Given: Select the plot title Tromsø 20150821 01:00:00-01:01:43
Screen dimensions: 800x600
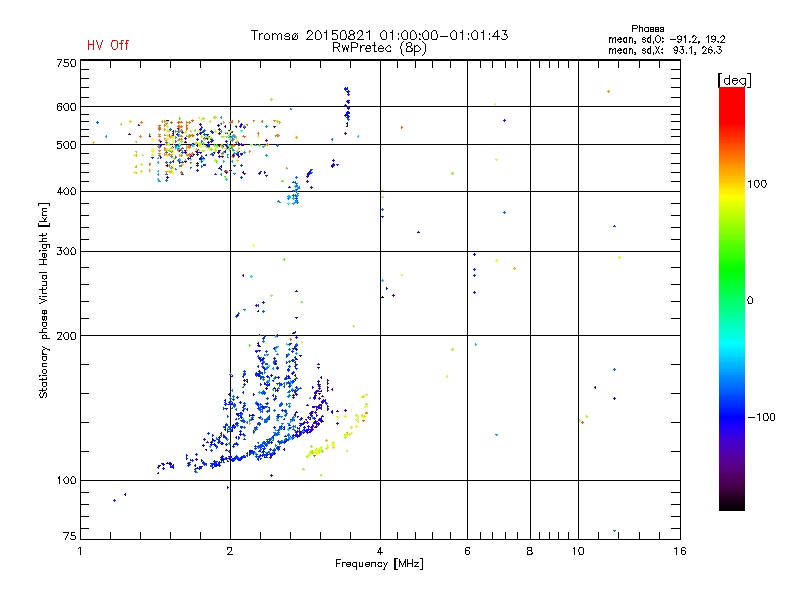Looking at the screenshot, I should click(379, 35).
